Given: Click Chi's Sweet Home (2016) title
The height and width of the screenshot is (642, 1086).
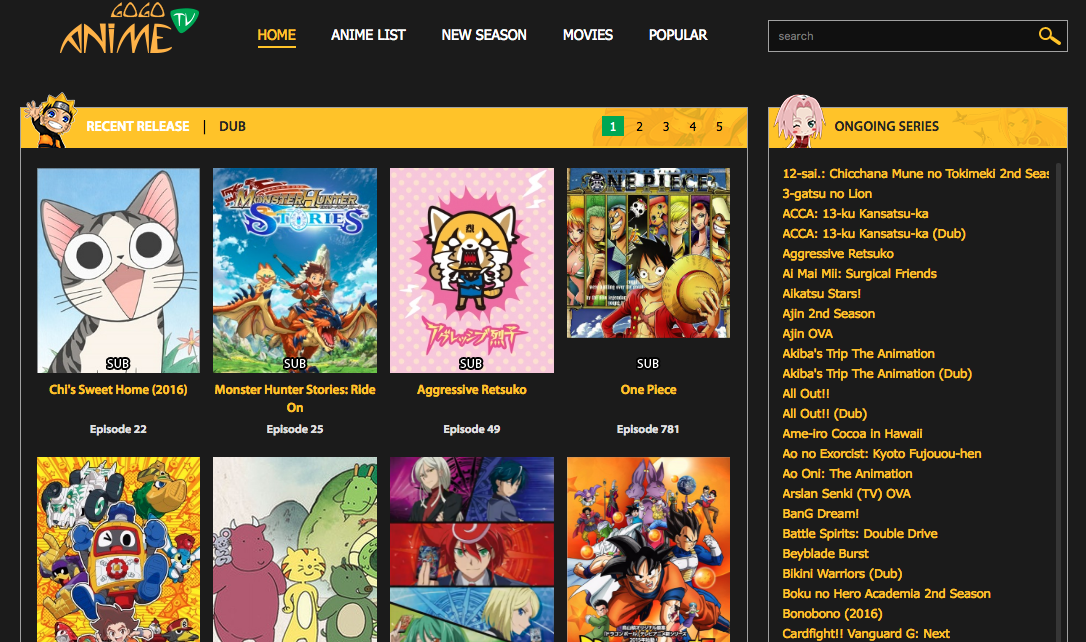Looking at the screenshot, I should pyautogui.click(x=118, y=389).
